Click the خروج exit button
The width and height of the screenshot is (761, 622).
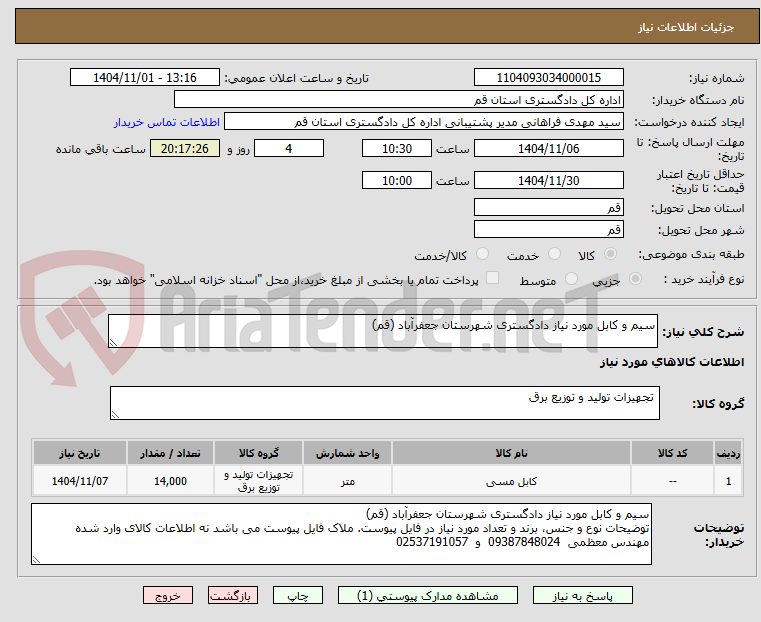168,595
